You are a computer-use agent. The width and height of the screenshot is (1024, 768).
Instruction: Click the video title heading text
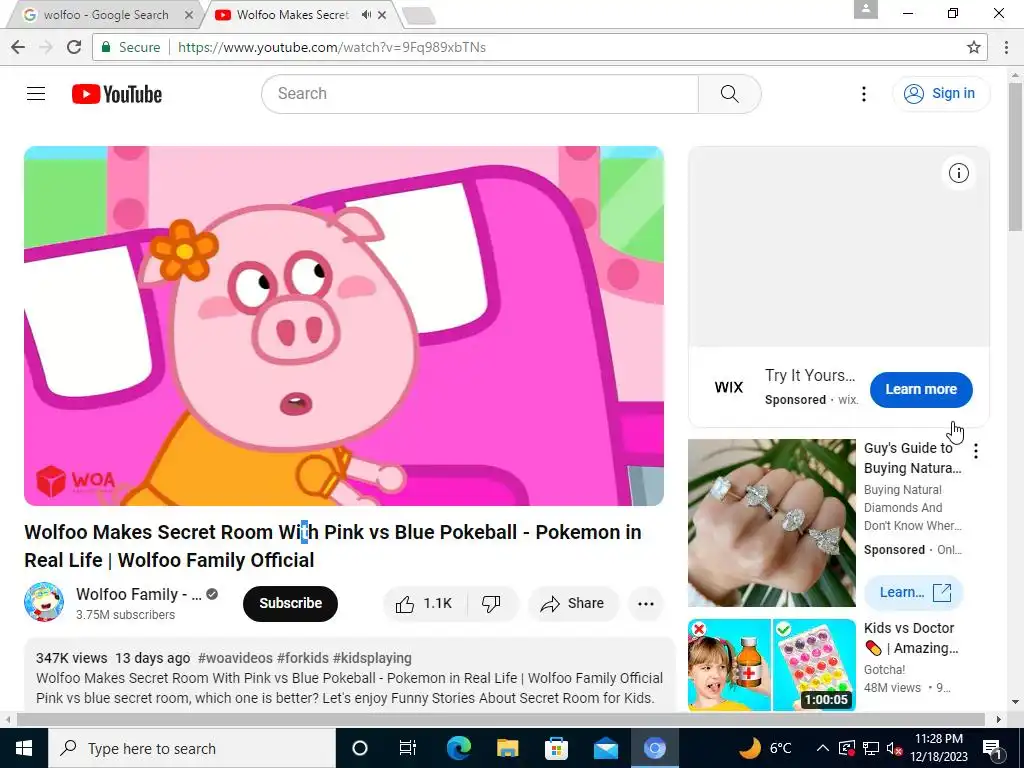(x=332, y=546)
